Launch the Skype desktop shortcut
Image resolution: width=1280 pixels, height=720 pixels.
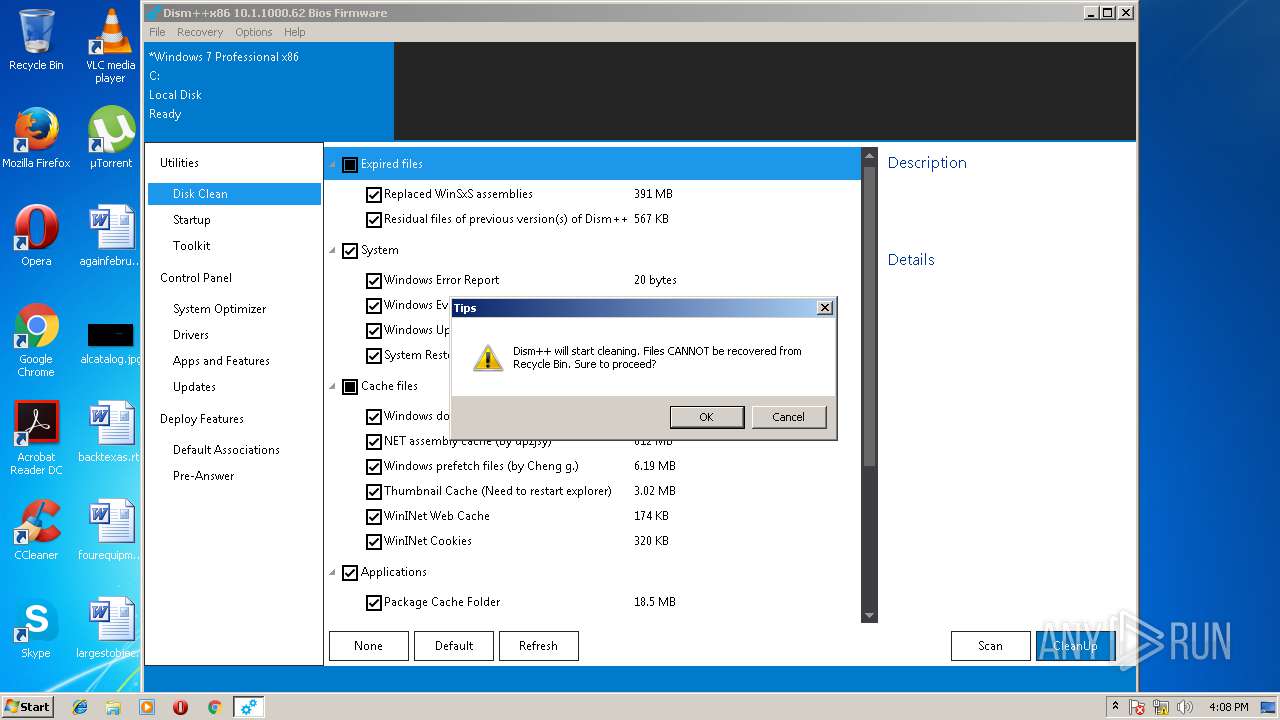click(x=36, y=628)
